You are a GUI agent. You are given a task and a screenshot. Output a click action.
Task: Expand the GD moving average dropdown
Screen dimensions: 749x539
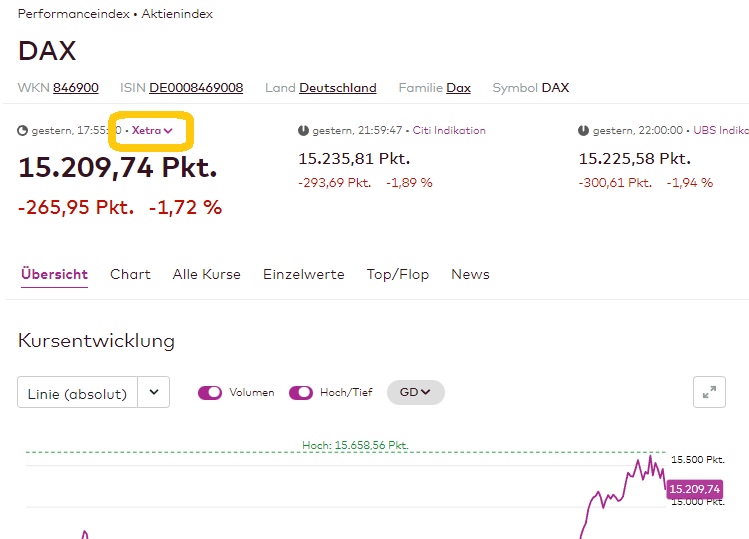415,393
